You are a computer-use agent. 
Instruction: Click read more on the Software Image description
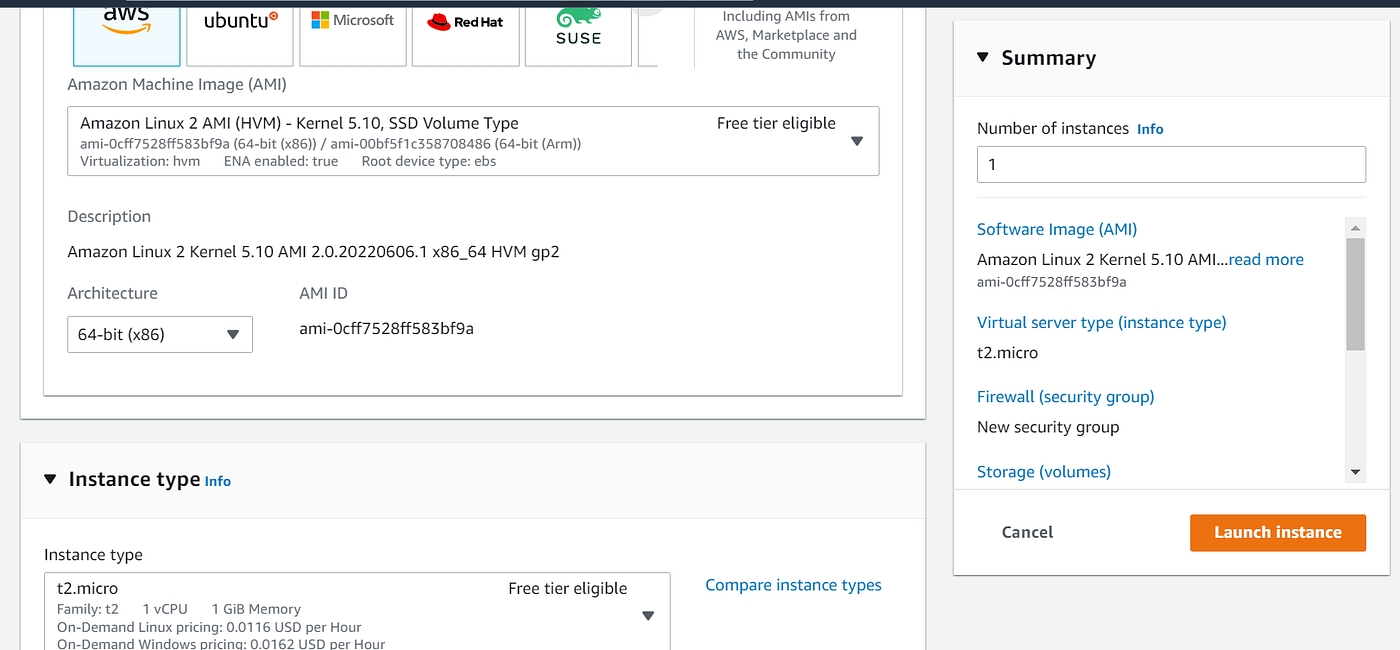point(1265,259)
